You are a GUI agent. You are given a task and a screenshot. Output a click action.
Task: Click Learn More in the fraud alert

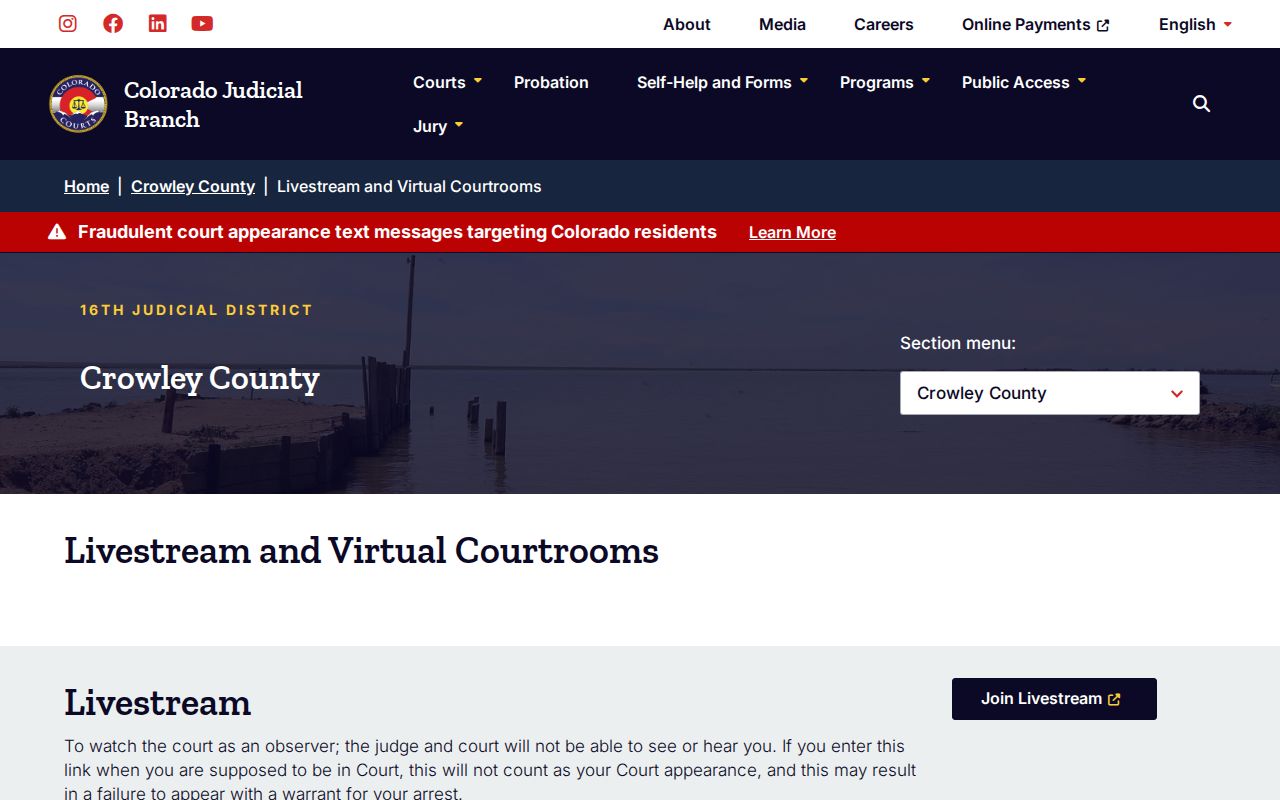tap(792, 232)
